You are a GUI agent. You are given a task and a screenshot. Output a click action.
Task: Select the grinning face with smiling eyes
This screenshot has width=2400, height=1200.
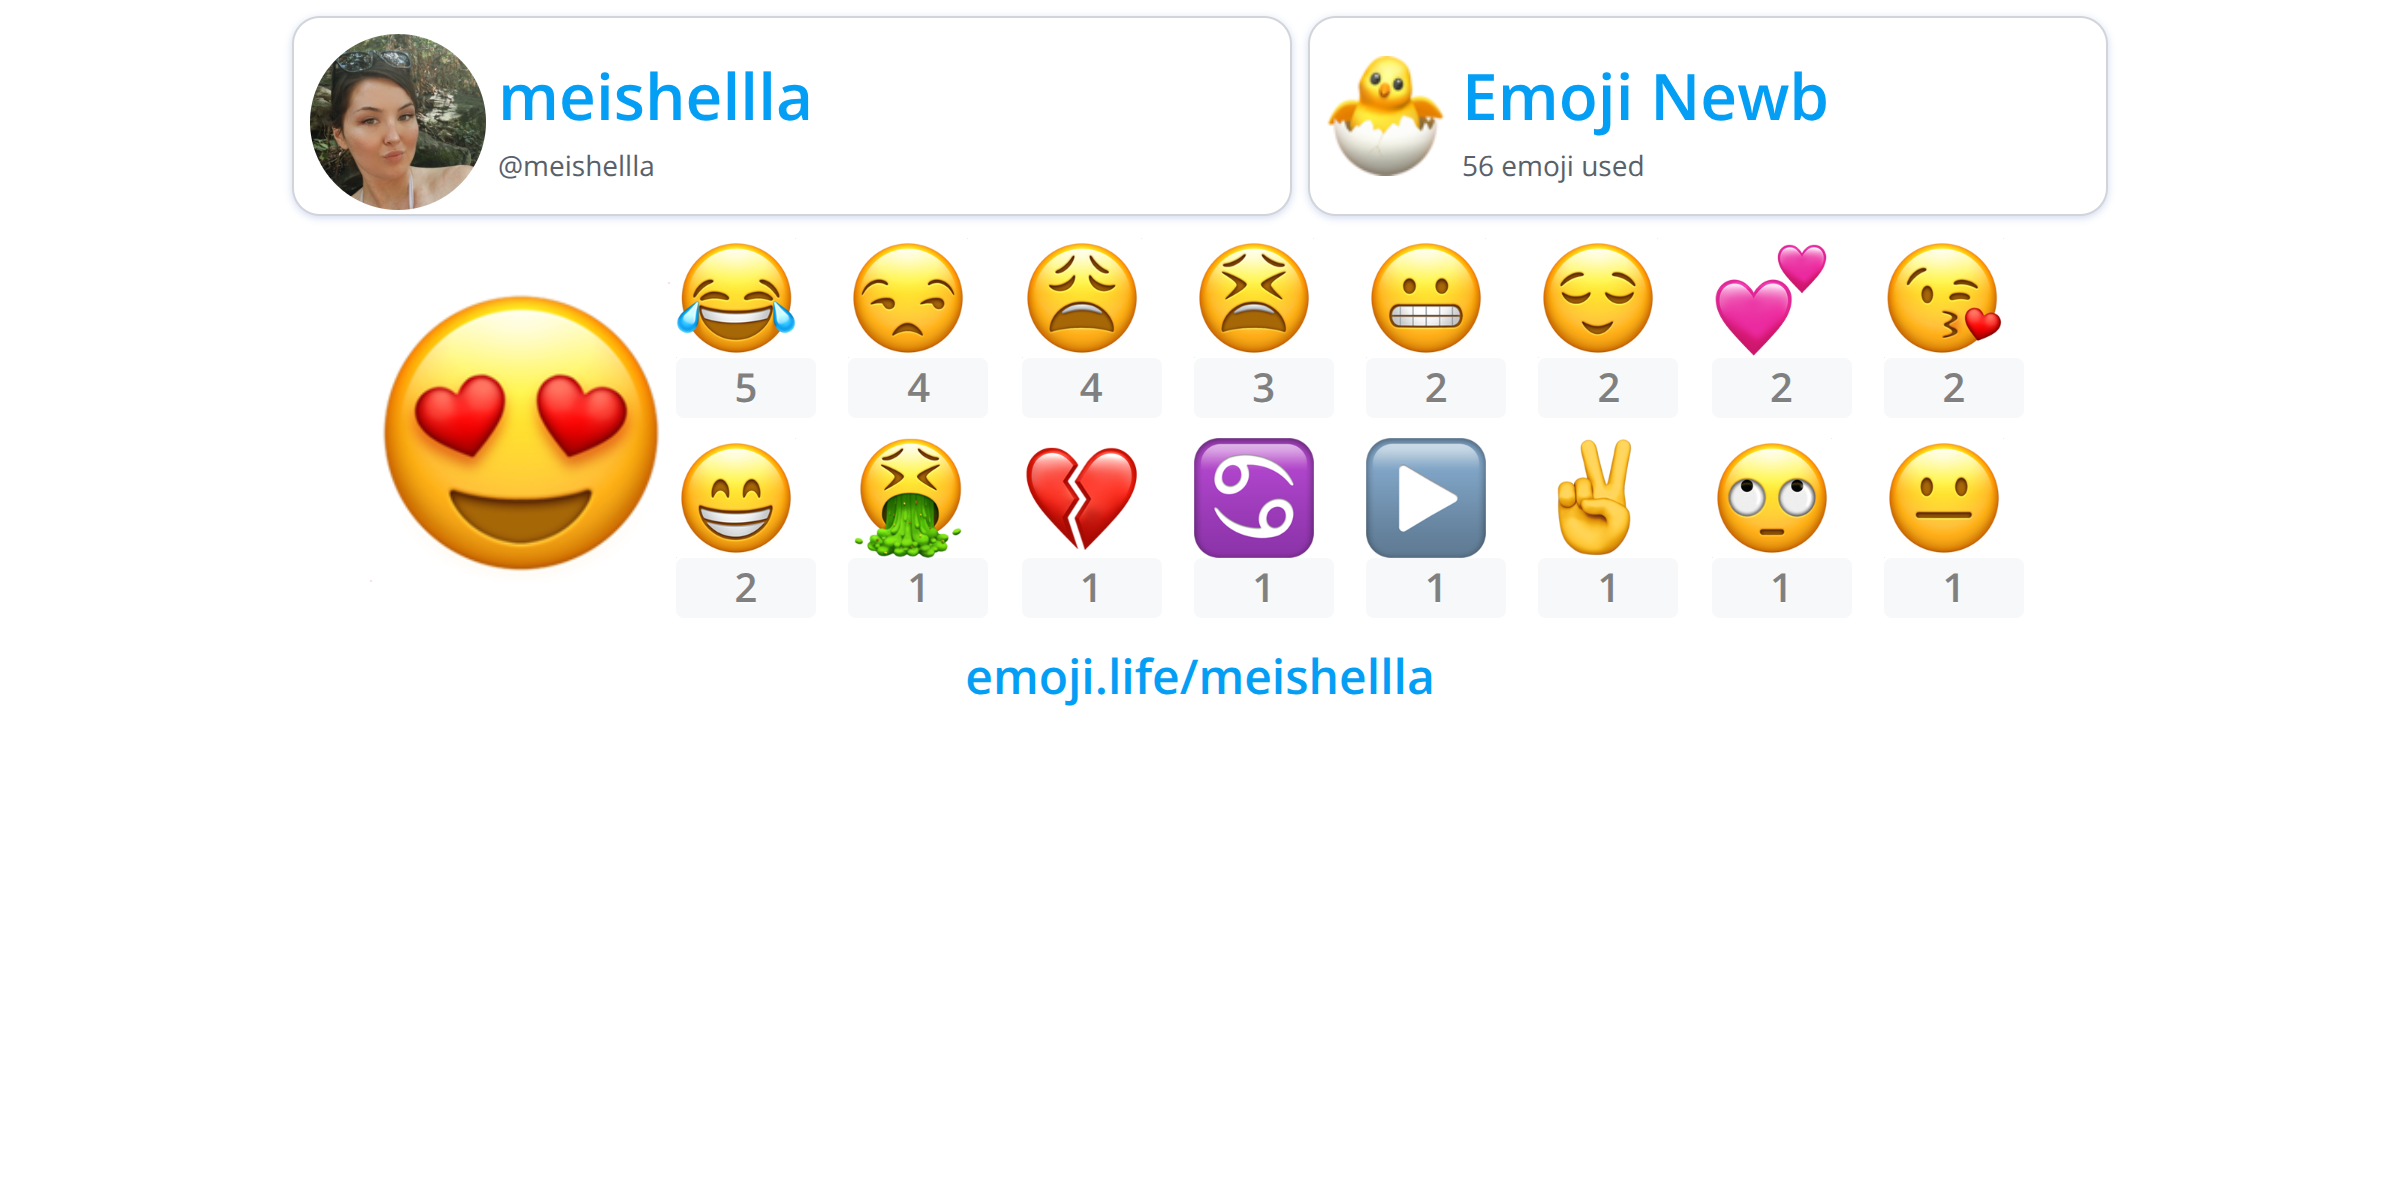(x=736, y=498)
